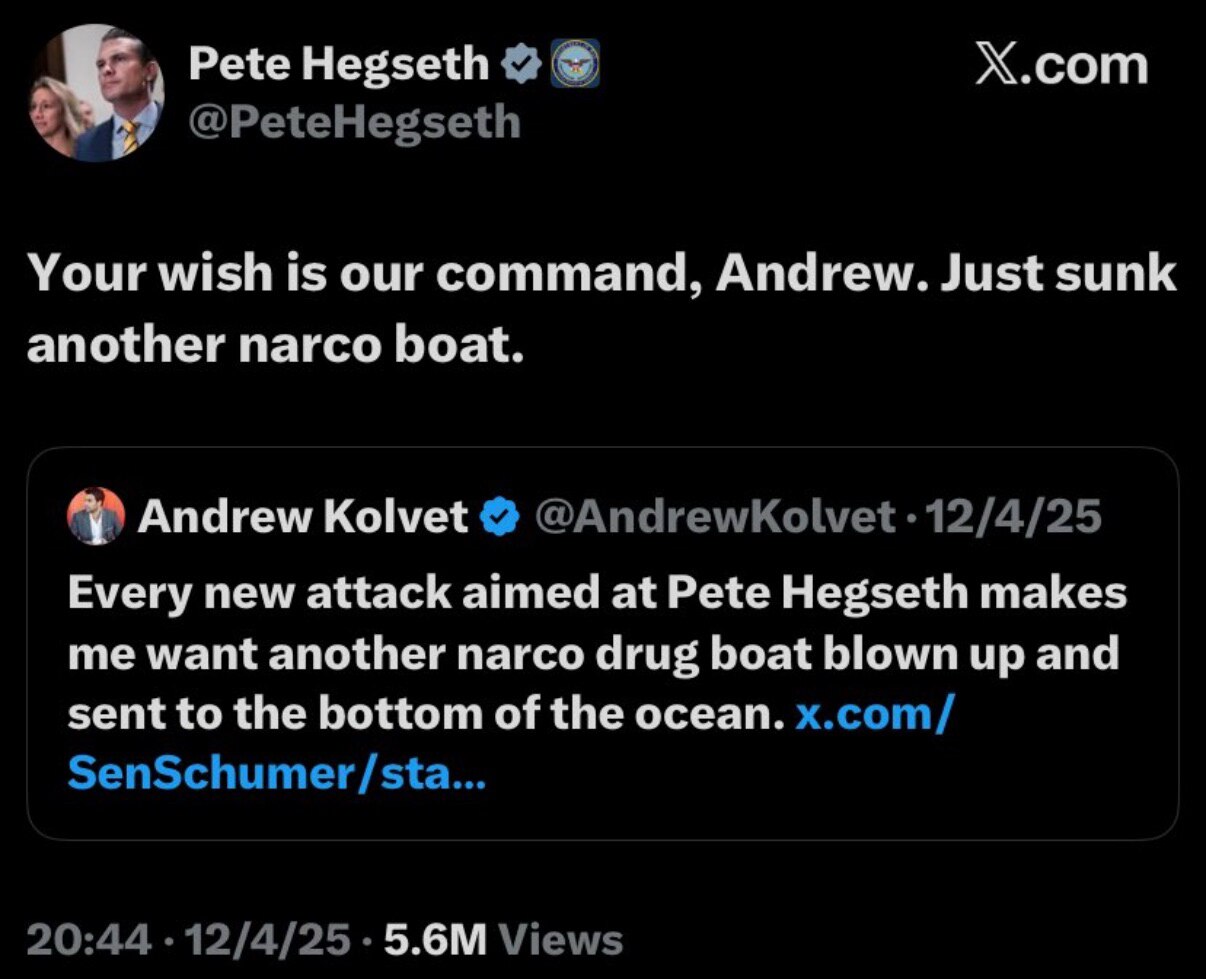Click the verified checkmark beside Pete Hegseth
Viewport: 1206px width, 979px height.
(518, 66)
